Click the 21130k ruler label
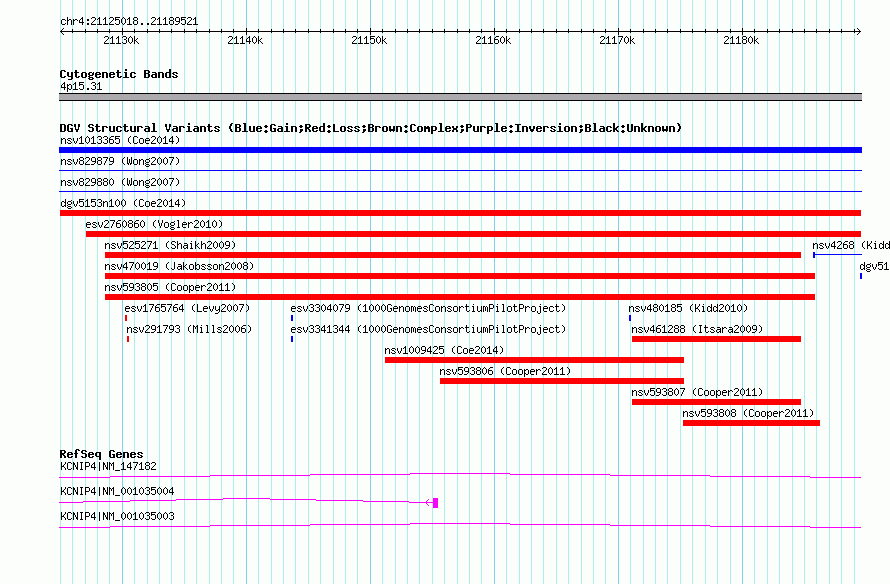The height and width of the screenshot is (584, 890). click(x=121, y=40)
